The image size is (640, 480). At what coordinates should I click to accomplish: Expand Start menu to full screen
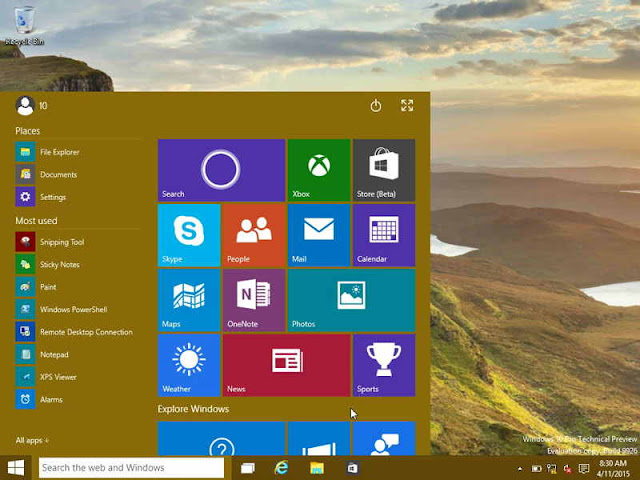pos(407,105)
